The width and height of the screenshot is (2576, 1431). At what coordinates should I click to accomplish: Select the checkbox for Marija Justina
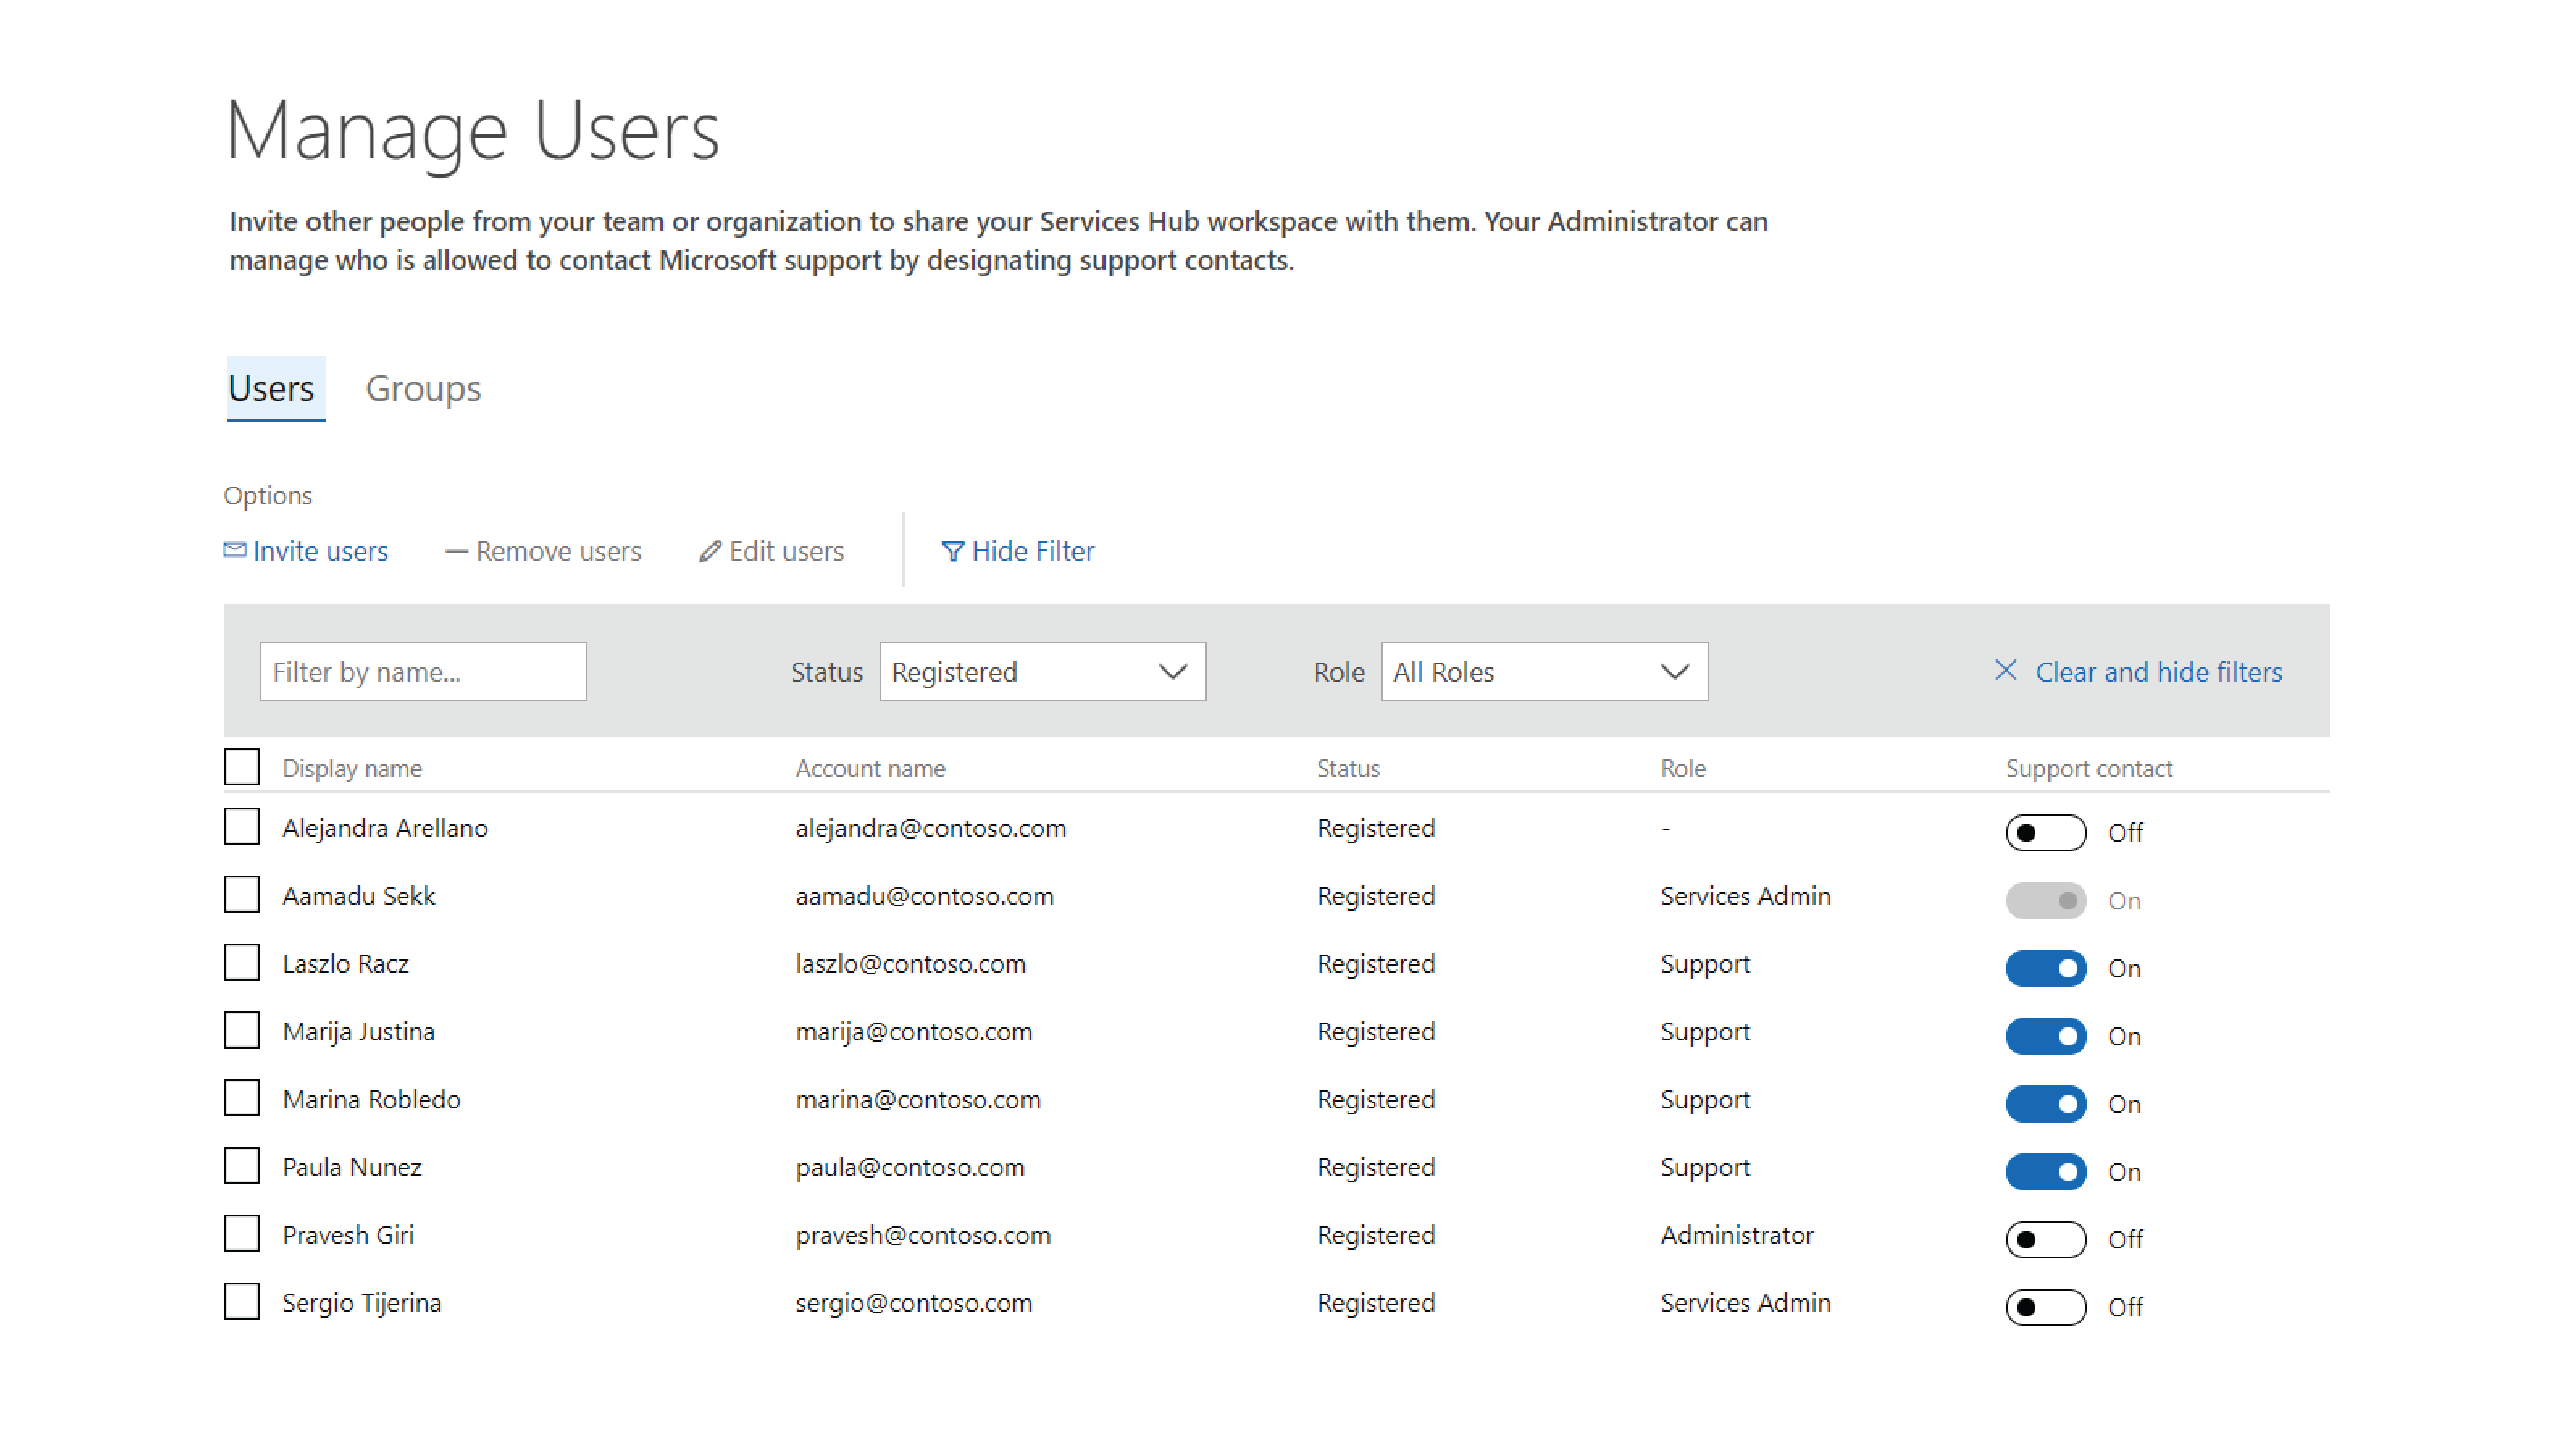(243, 1031)
